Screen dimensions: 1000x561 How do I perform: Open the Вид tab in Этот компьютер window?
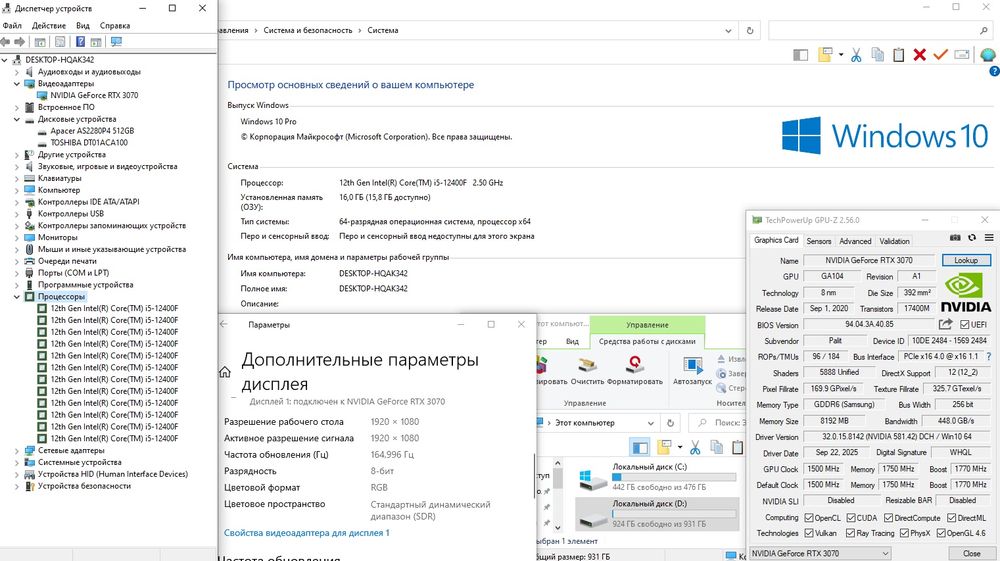pyautogui.click(x=572, y=341)
